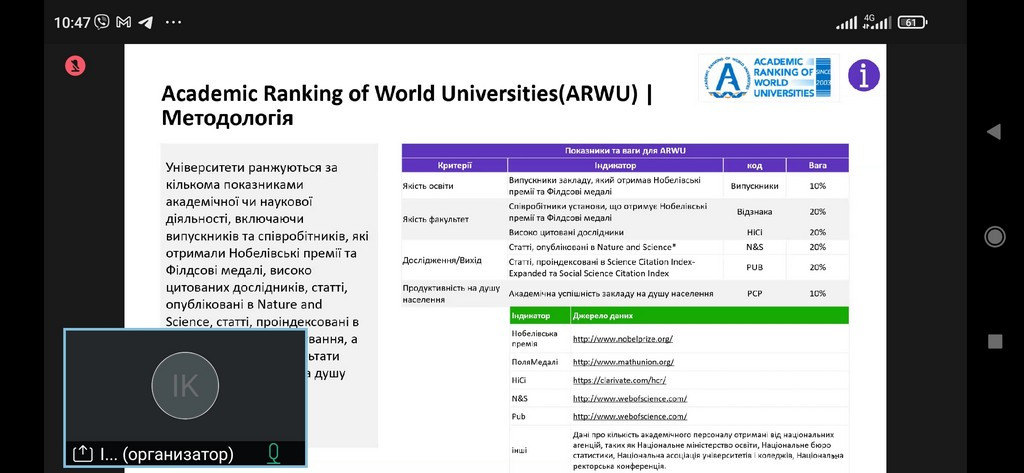The image size is (1024, 473).
Task: Tap the Android recent apps square button
Action: tap(994, 342)
